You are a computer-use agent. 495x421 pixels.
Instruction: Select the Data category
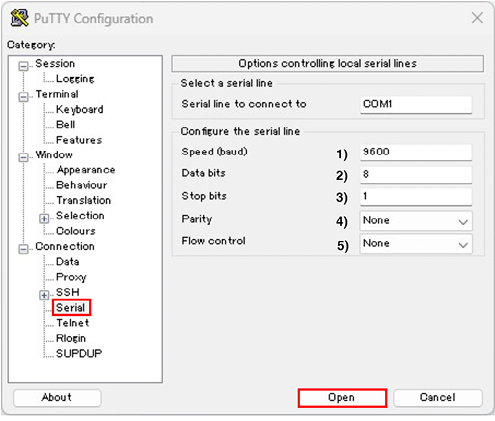(x=68, y=262)
